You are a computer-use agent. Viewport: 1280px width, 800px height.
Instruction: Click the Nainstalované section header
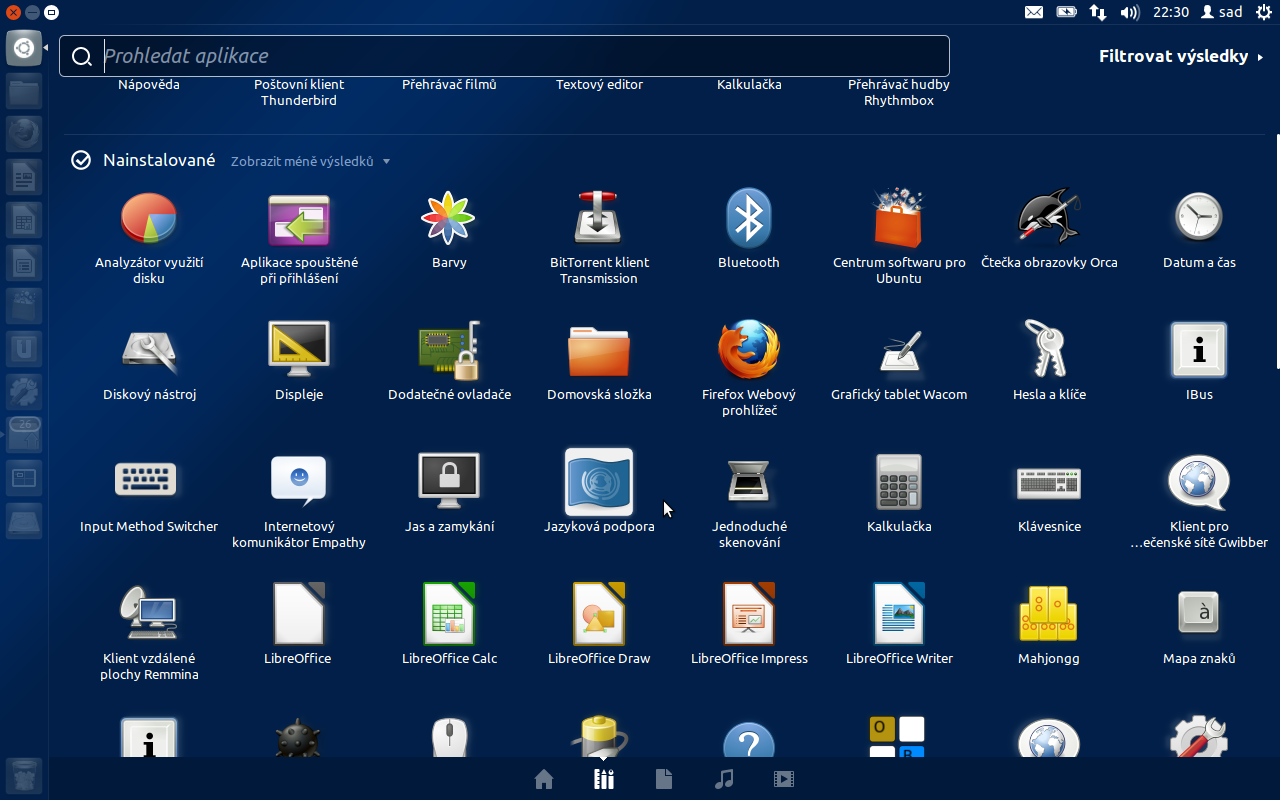[159, 160]
